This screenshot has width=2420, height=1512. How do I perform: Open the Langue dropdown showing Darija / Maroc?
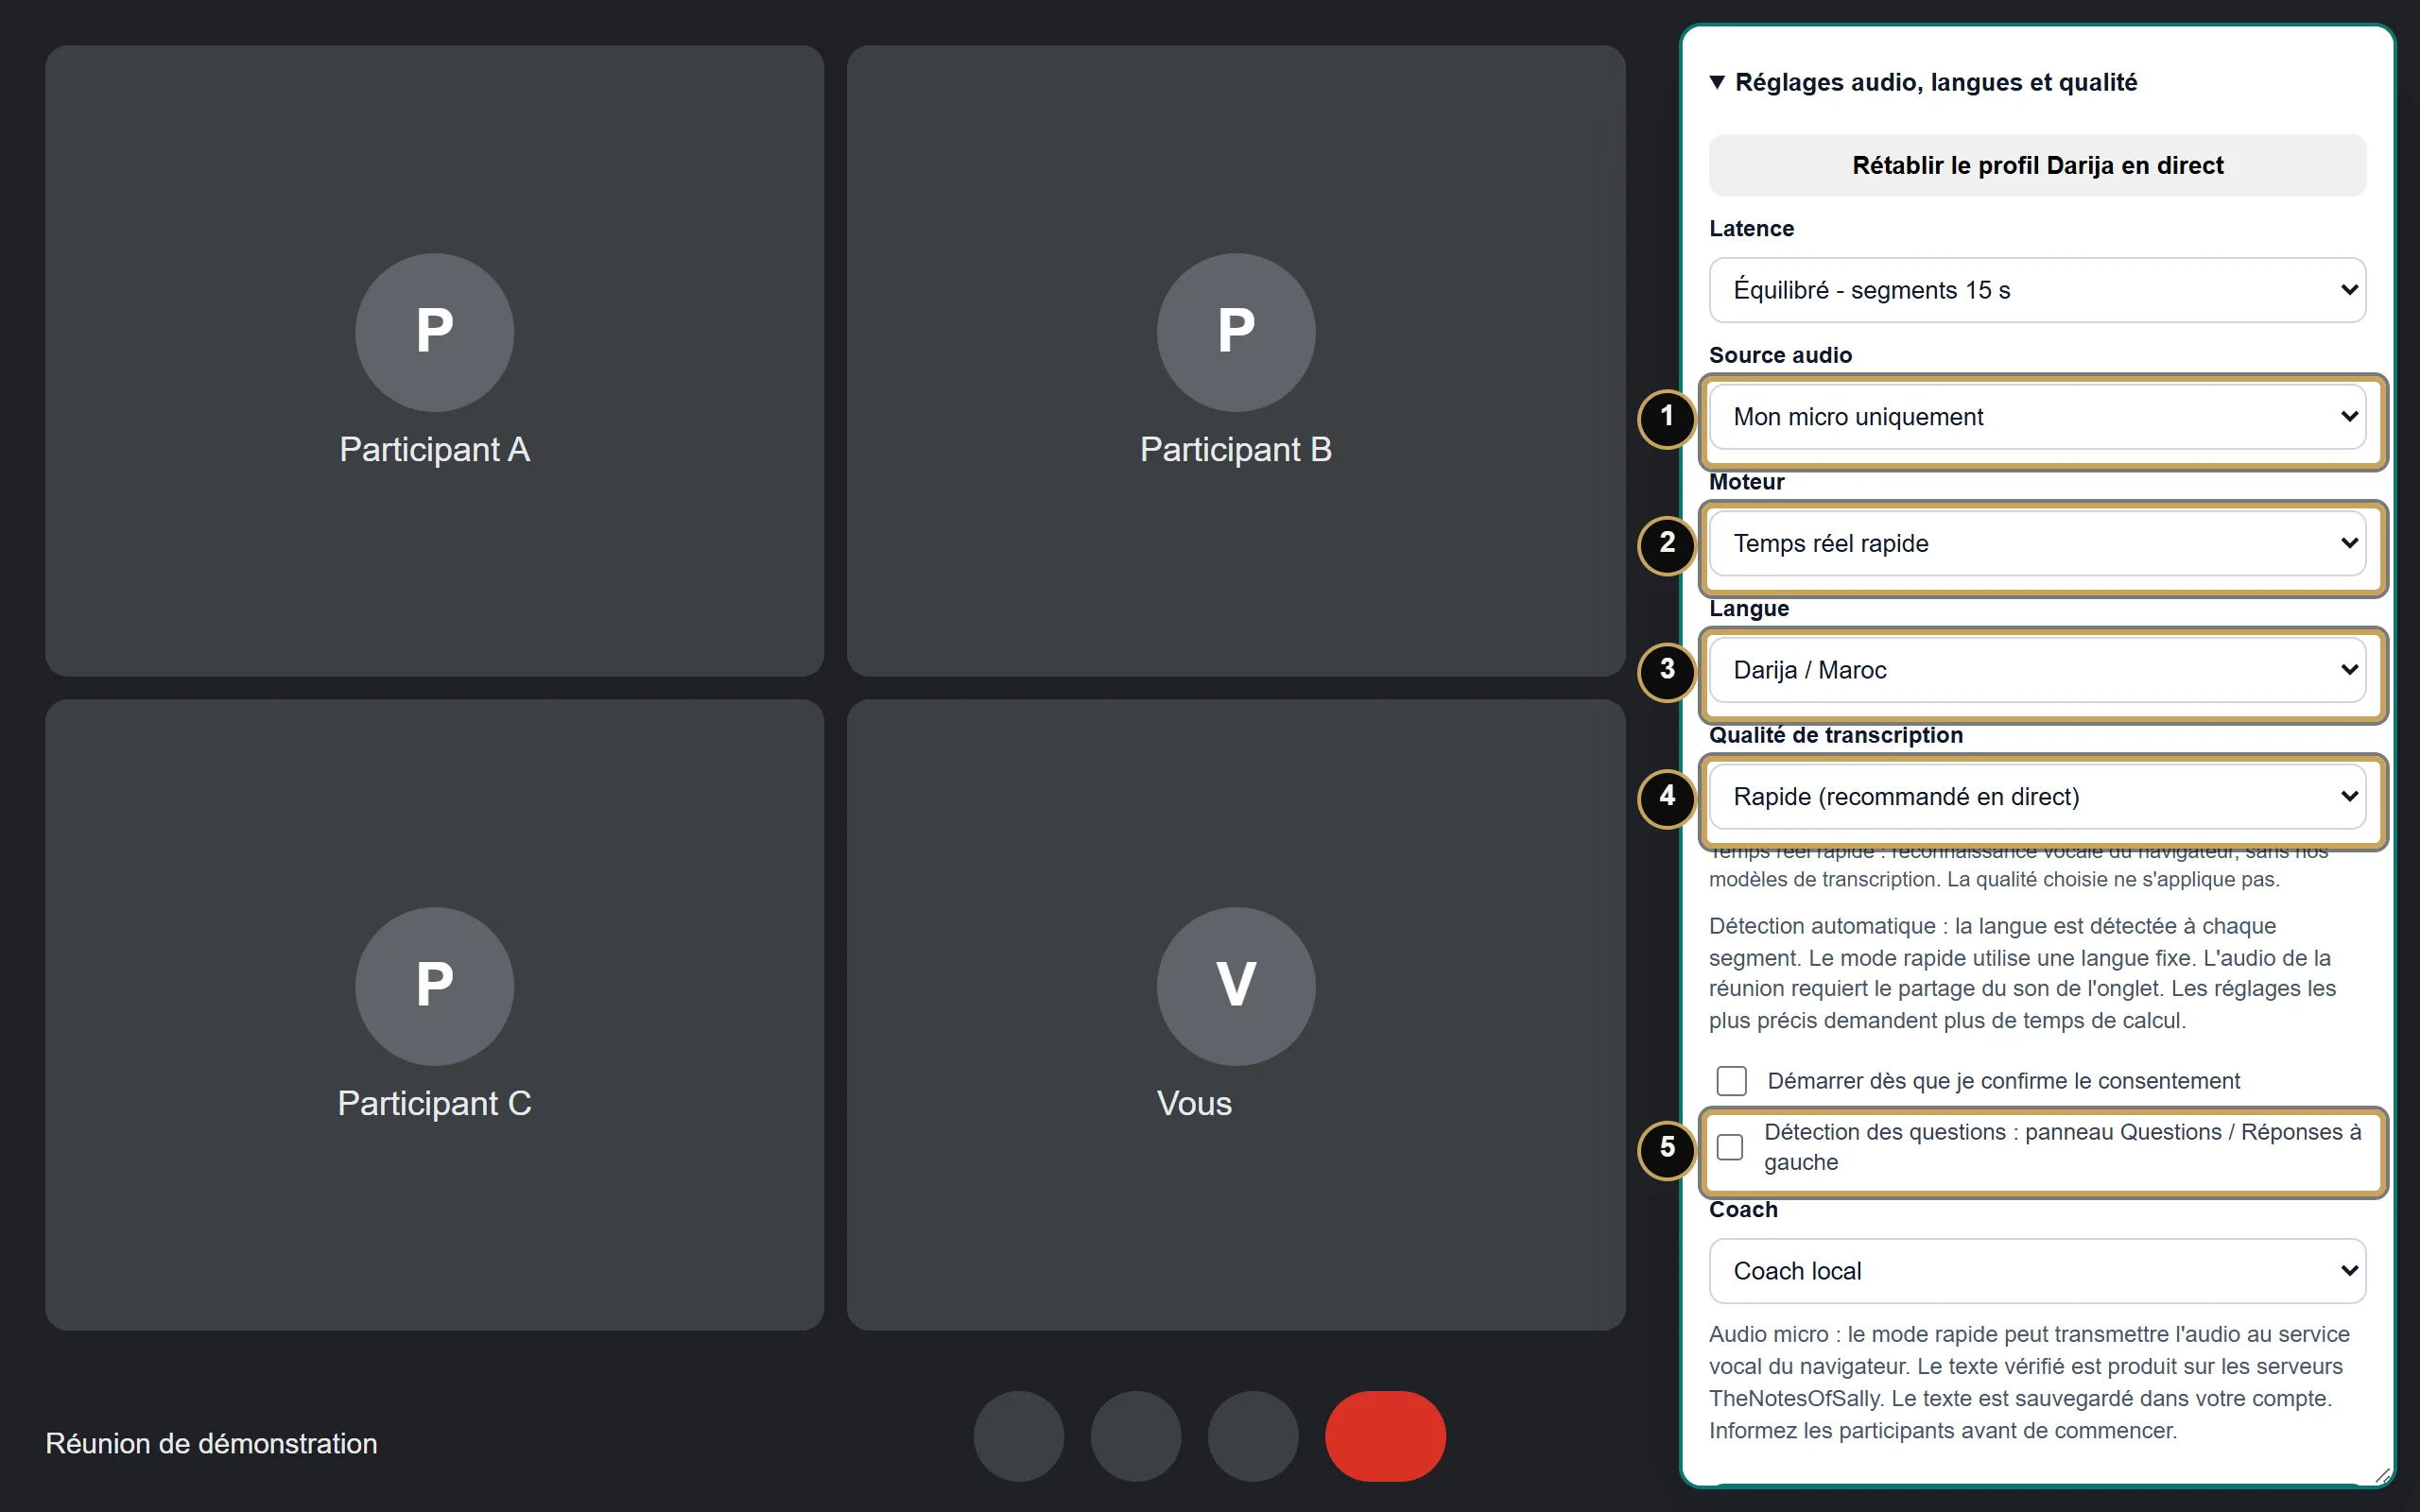click(2037, 670)
